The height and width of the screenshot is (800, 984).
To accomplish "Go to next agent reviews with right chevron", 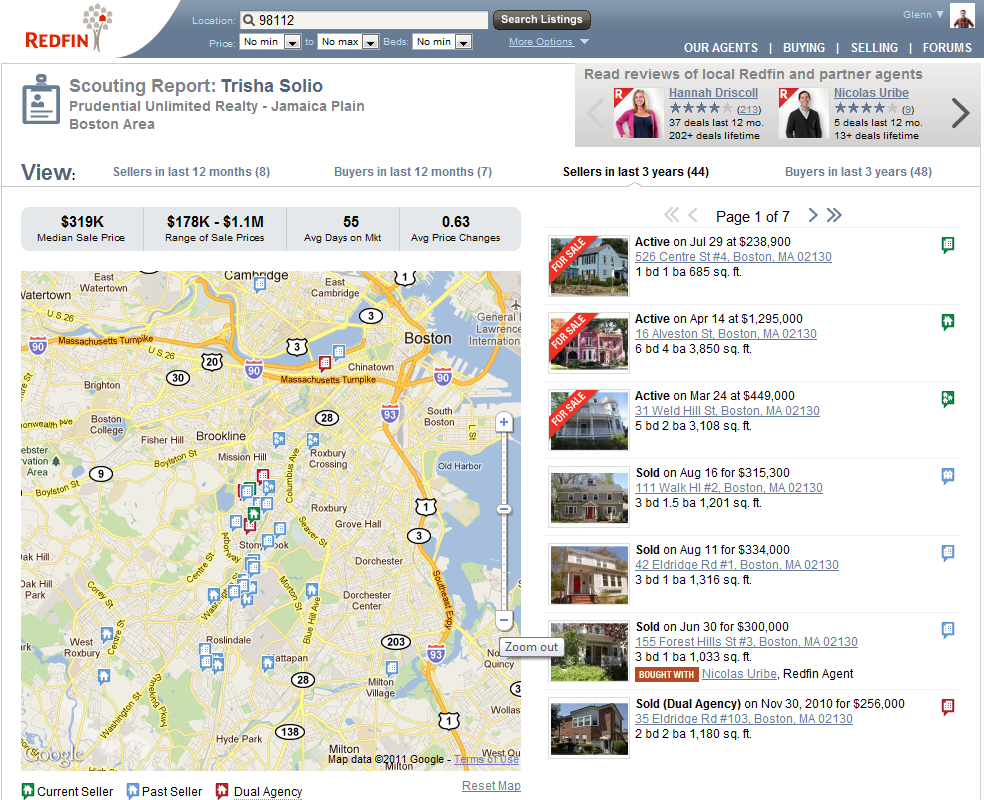I will coord(960,113).
